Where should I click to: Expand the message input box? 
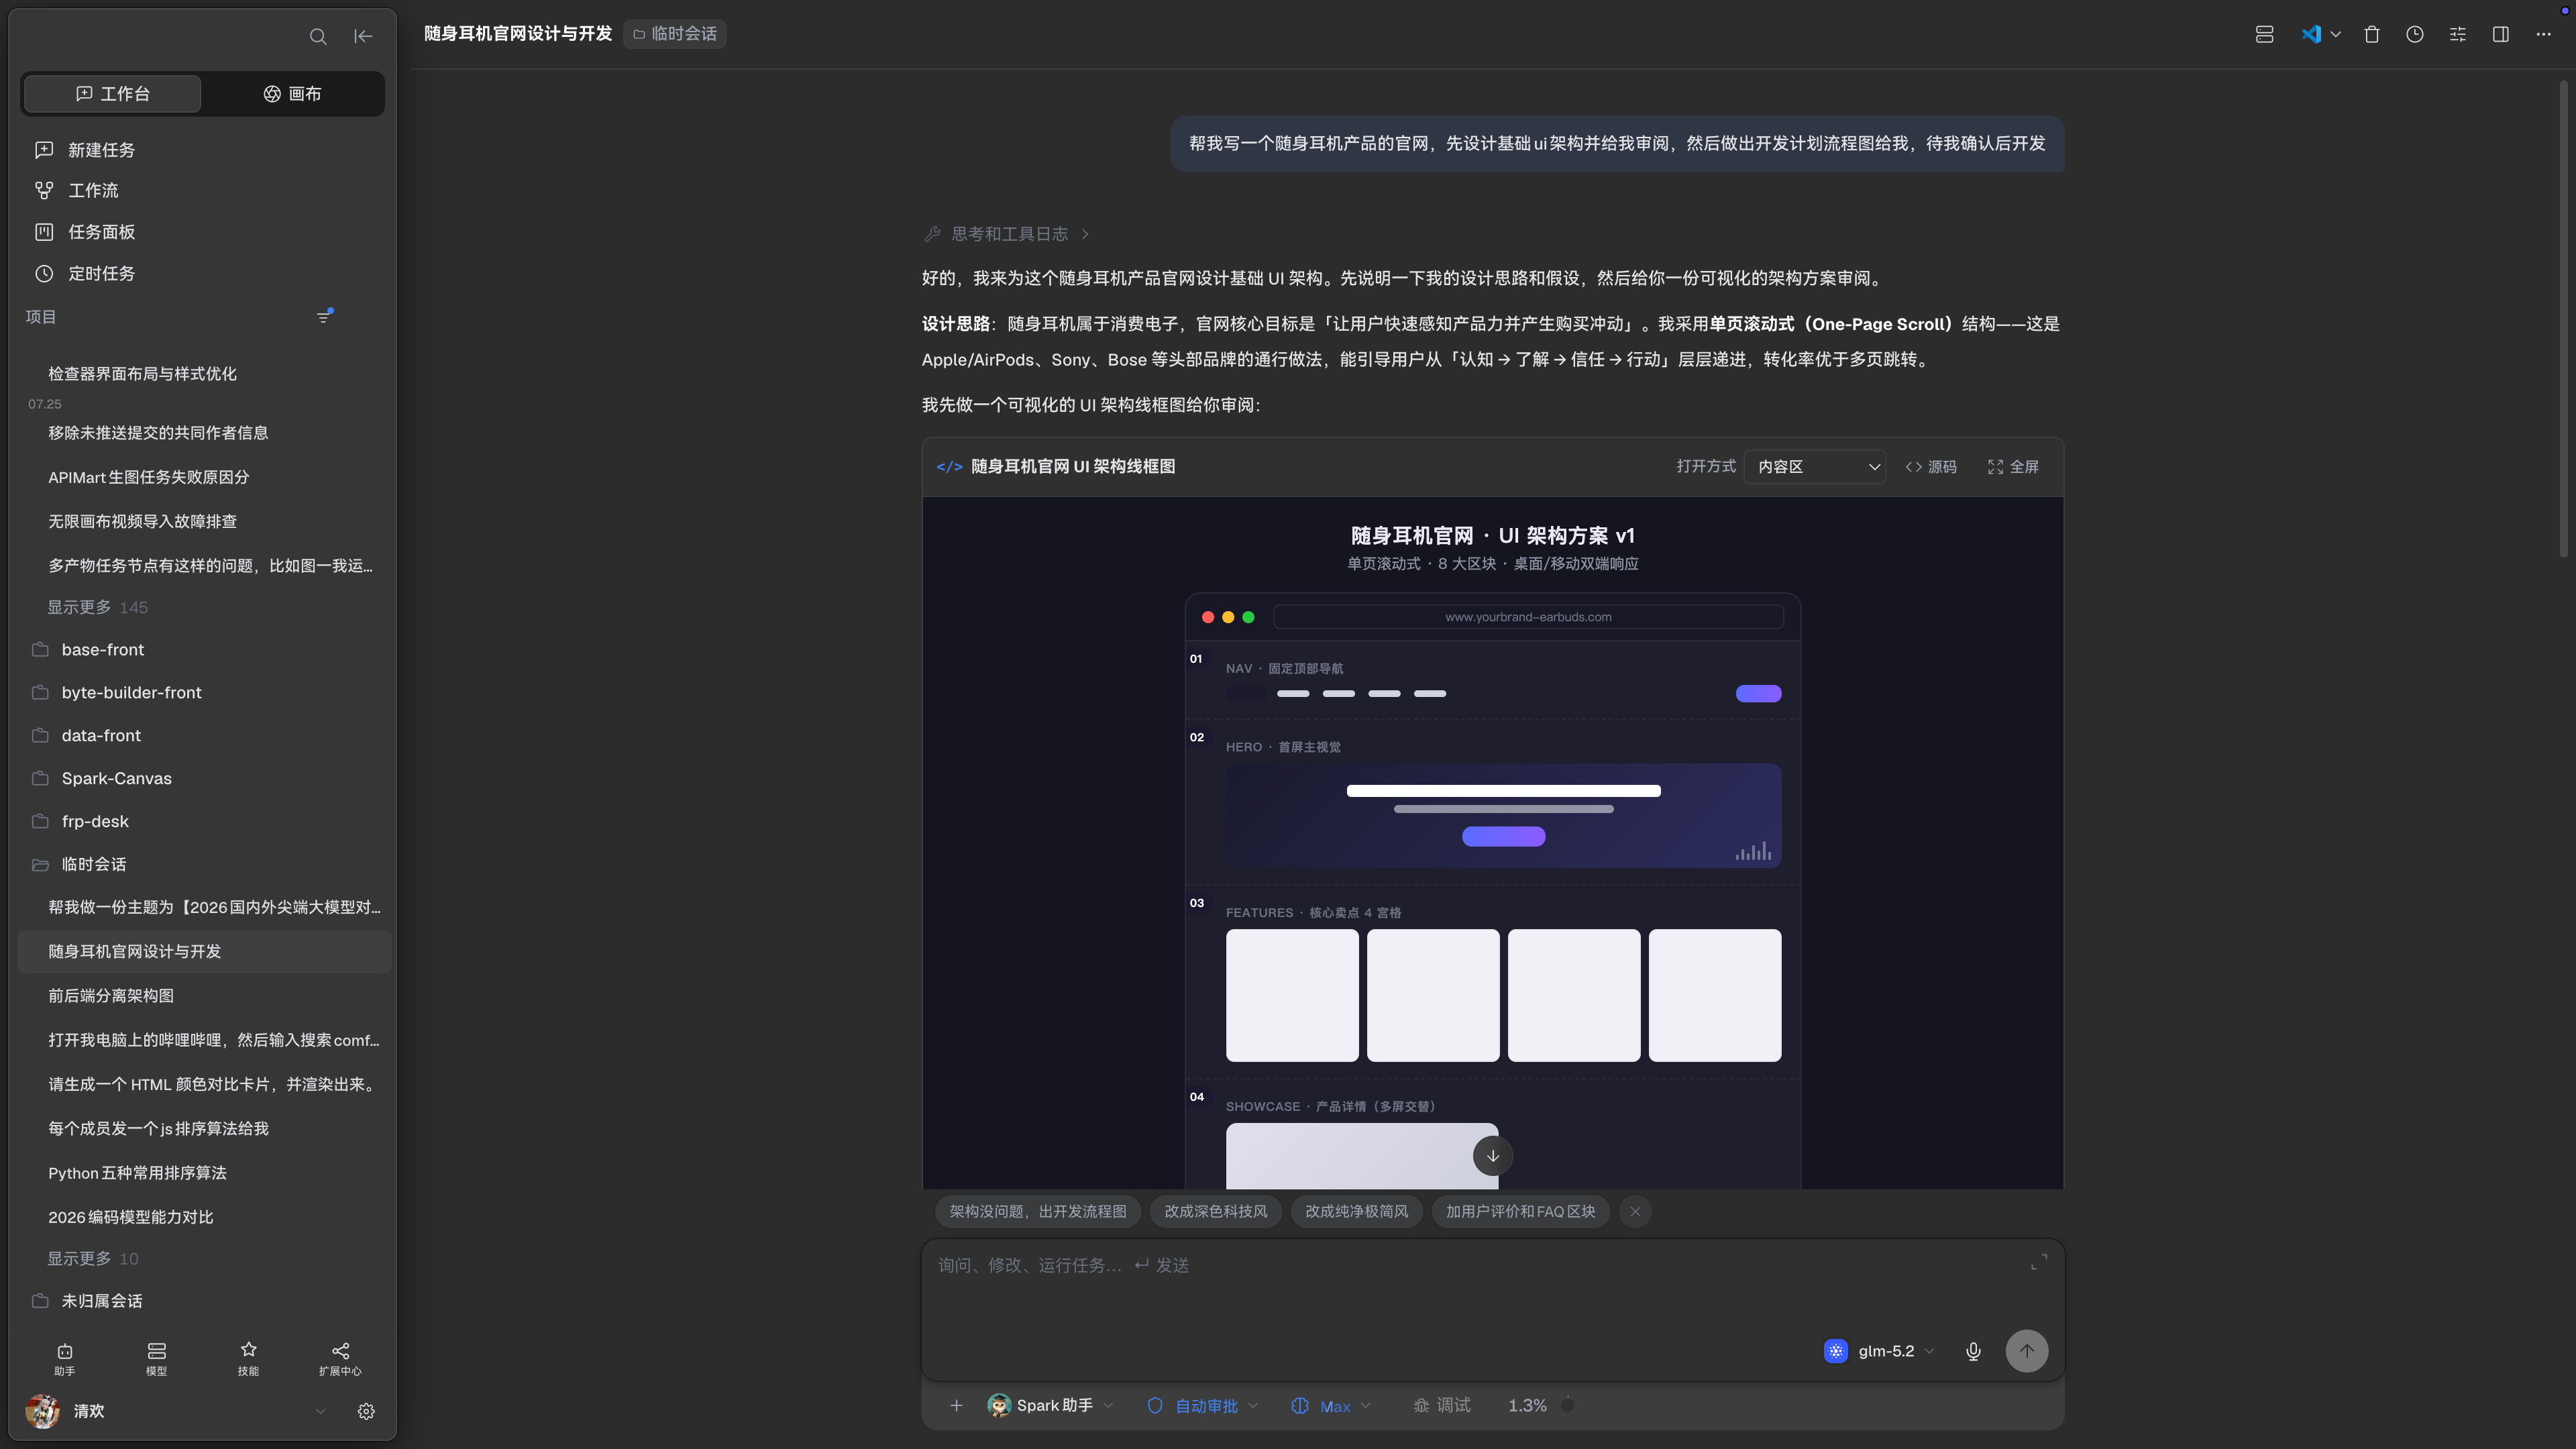pyautogui.click(x=2038, y=1263)
